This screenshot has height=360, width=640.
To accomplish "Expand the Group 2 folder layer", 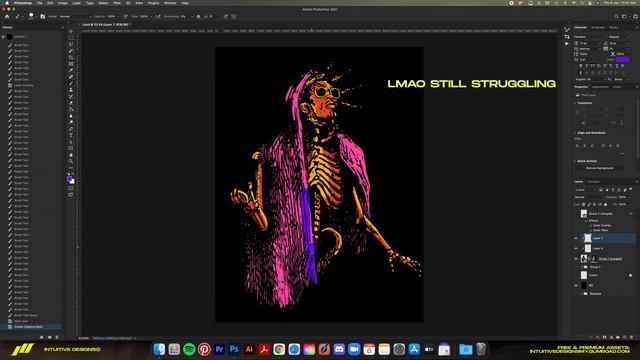I will click(582, 267).
